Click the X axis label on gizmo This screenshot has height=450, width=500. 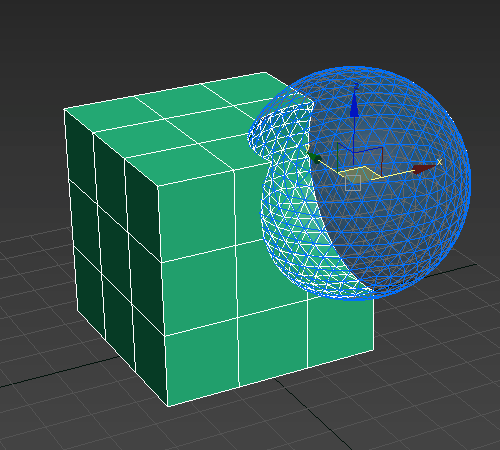pos(439,162)
